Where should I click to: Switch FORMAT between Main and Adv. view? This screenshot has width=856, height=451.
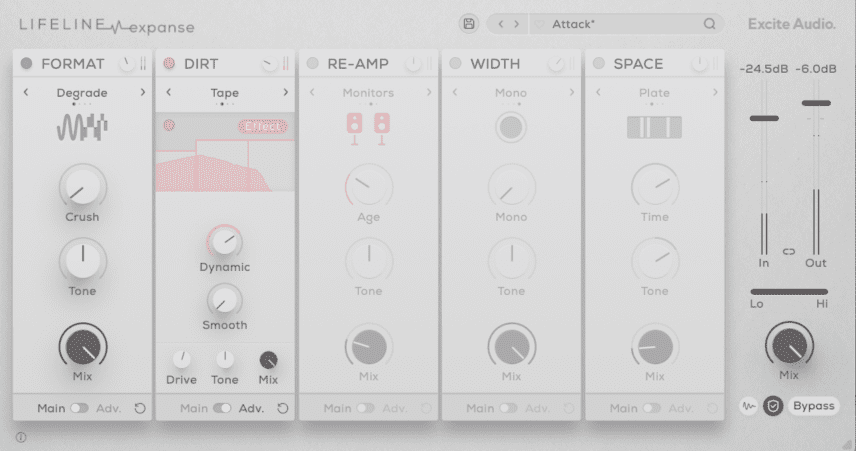[x=79, y=408]
